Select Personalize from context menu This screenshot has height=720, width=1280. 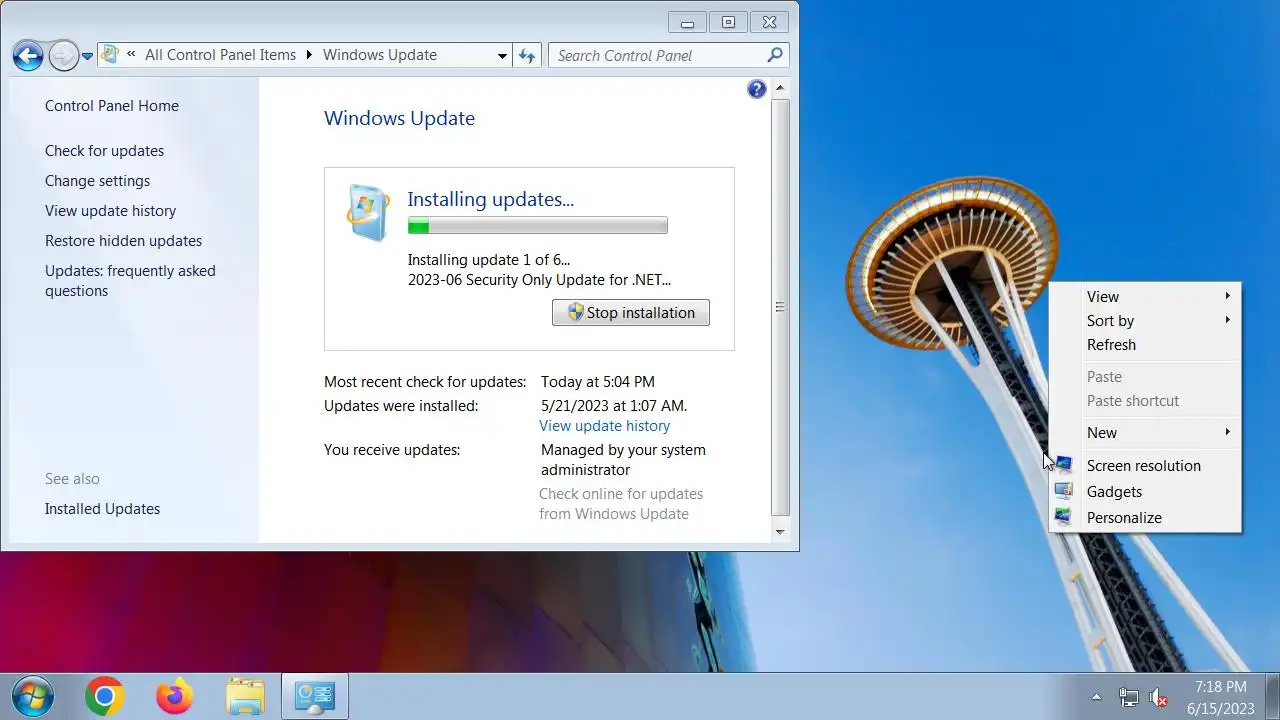pyautogui.click(x=1145, y=517)
